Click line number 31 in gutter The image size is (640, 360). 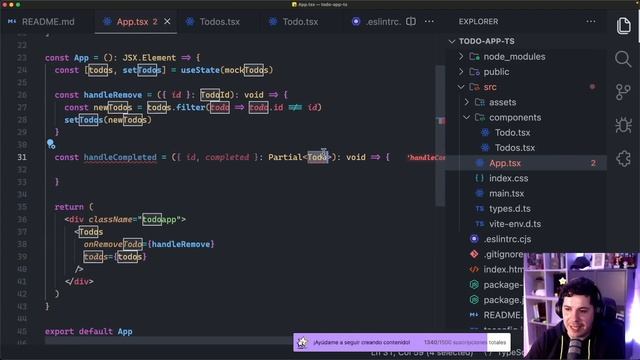click(22, 157)
